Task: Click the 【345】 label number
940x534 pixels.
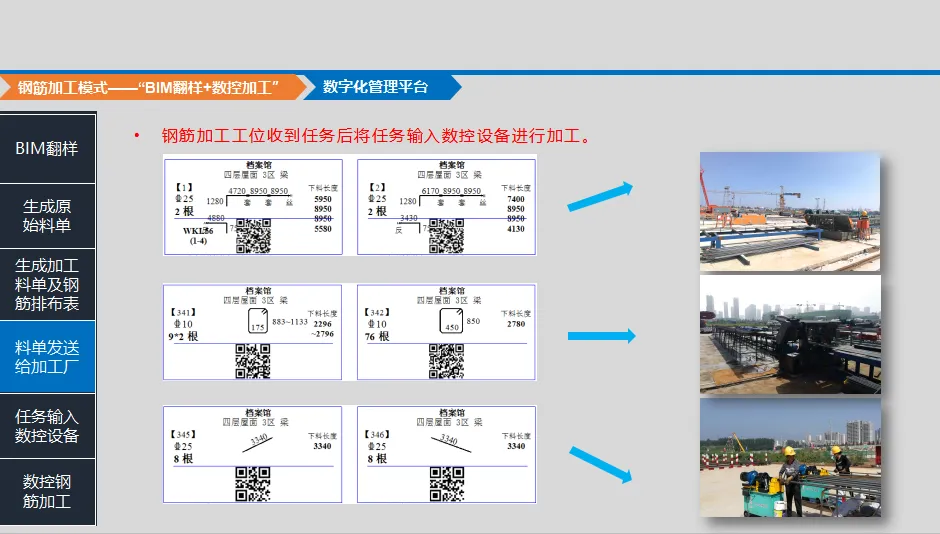Action: [x=183, y=435]
